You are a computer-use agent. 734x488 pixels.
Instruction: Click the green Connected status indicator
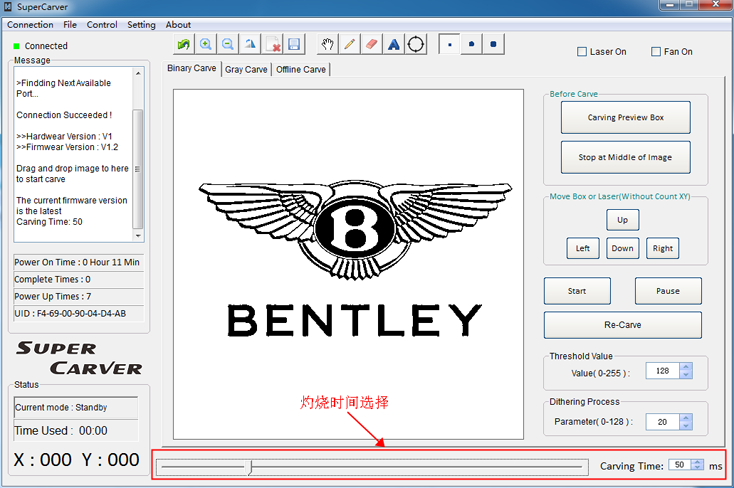(16, 46)
